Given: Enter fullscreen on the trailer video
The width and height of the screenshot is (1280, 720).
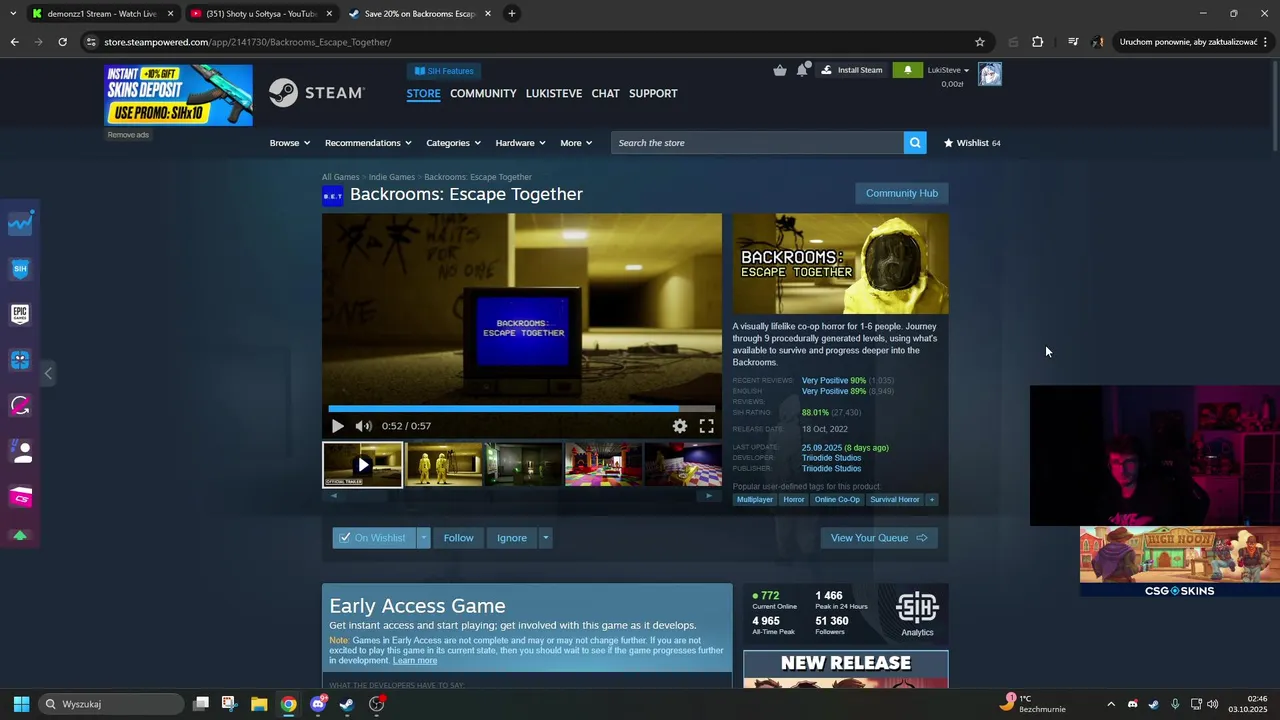Looking at the screenshot, I should point(706,426).
